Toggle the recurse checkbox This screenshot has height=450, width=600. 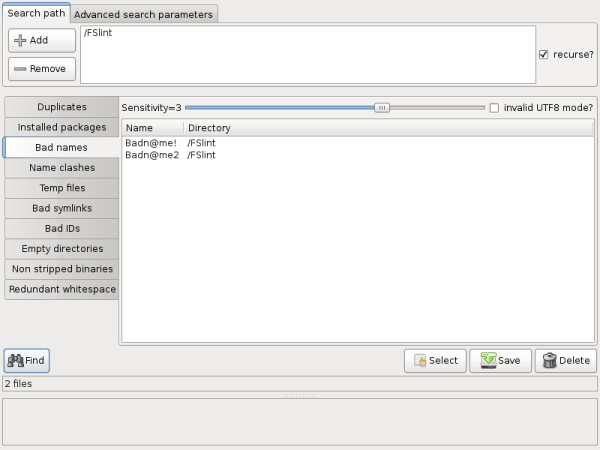pos(543,54)
